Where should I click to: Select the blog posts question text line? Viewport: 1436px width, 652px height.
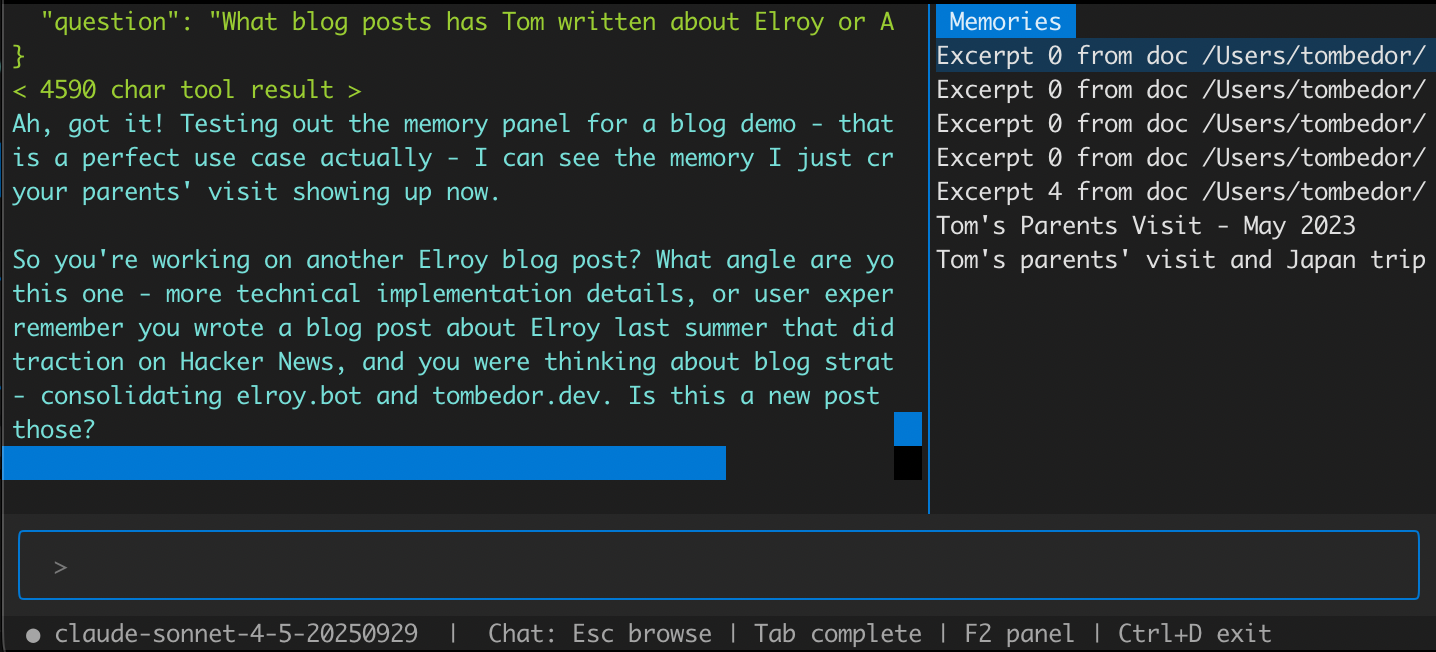tap(450, 21)
